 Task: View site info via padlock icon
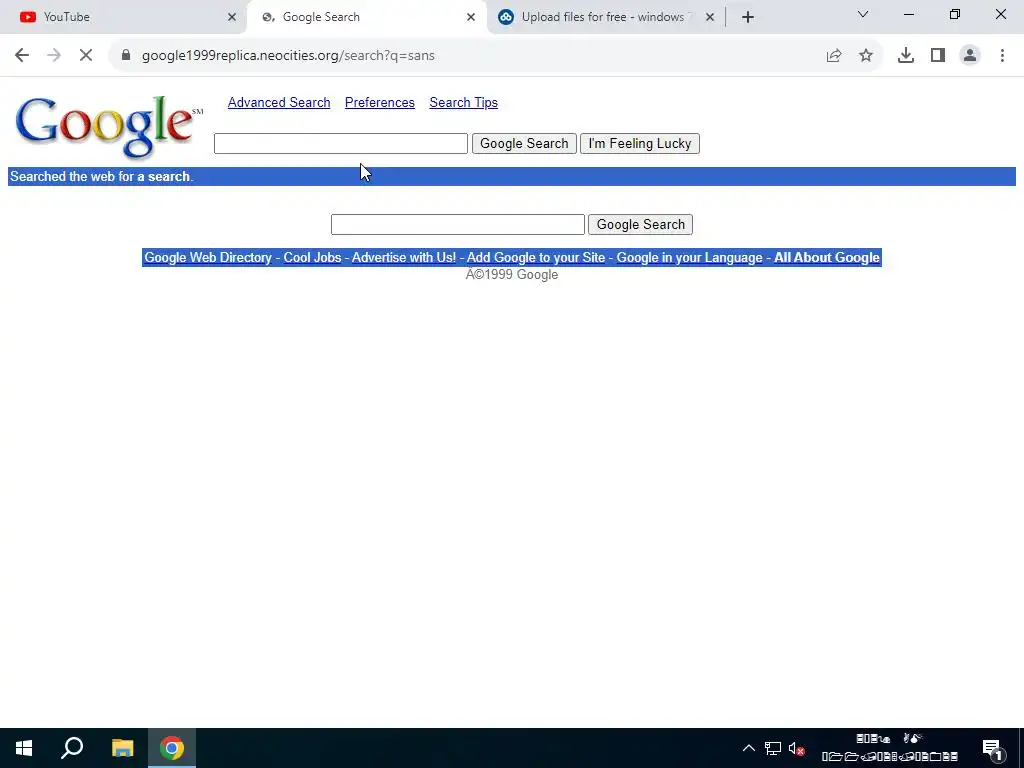pyautogui.click(x=126, y=56)
